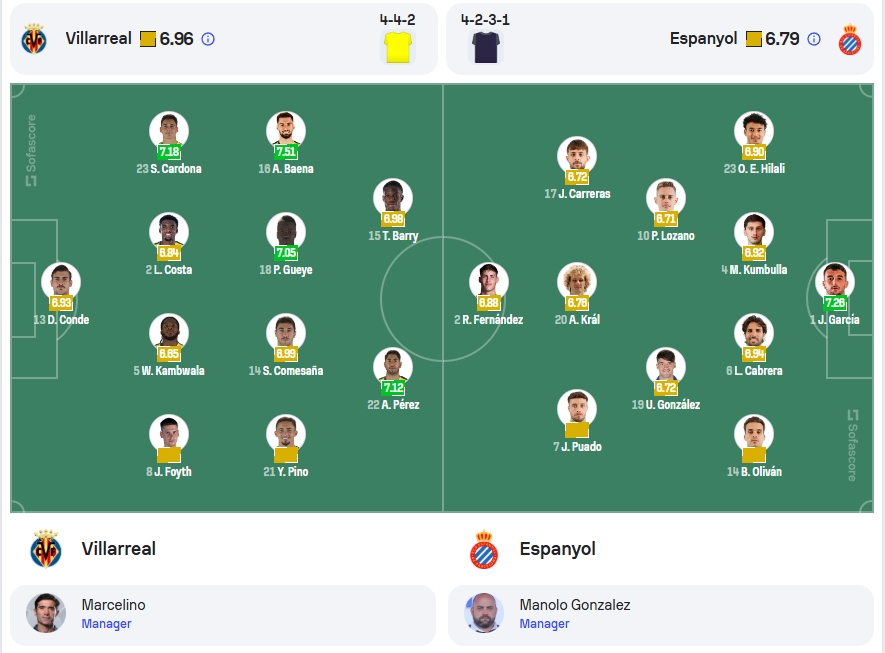Click D. Conde's 6.93 rating badge

pos(61,303)
